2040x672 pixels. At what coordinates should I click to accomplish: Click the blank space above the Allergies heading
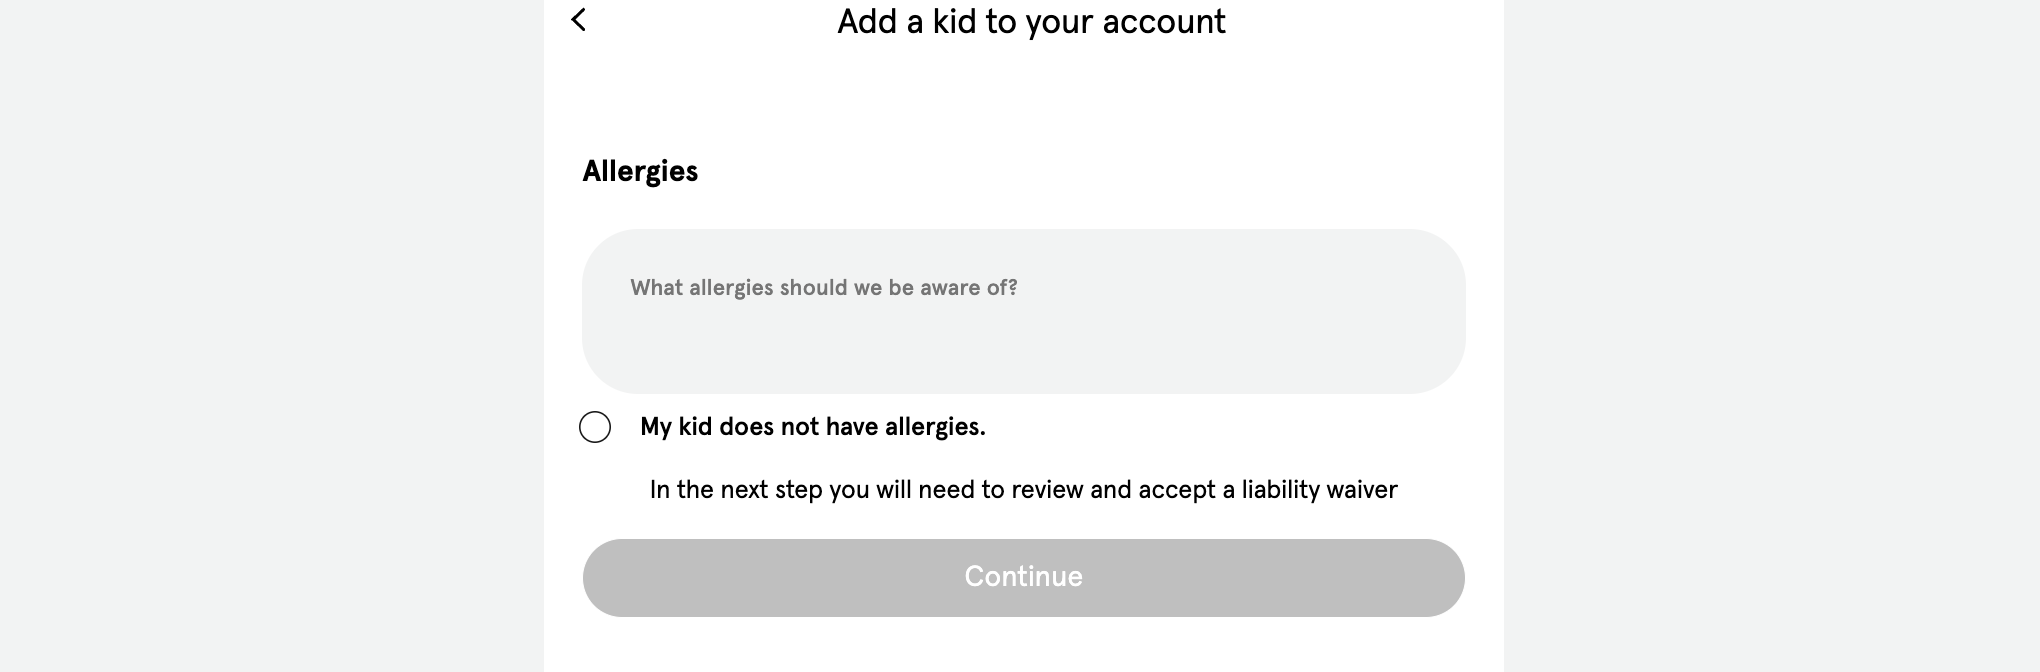click(1023, 100)
